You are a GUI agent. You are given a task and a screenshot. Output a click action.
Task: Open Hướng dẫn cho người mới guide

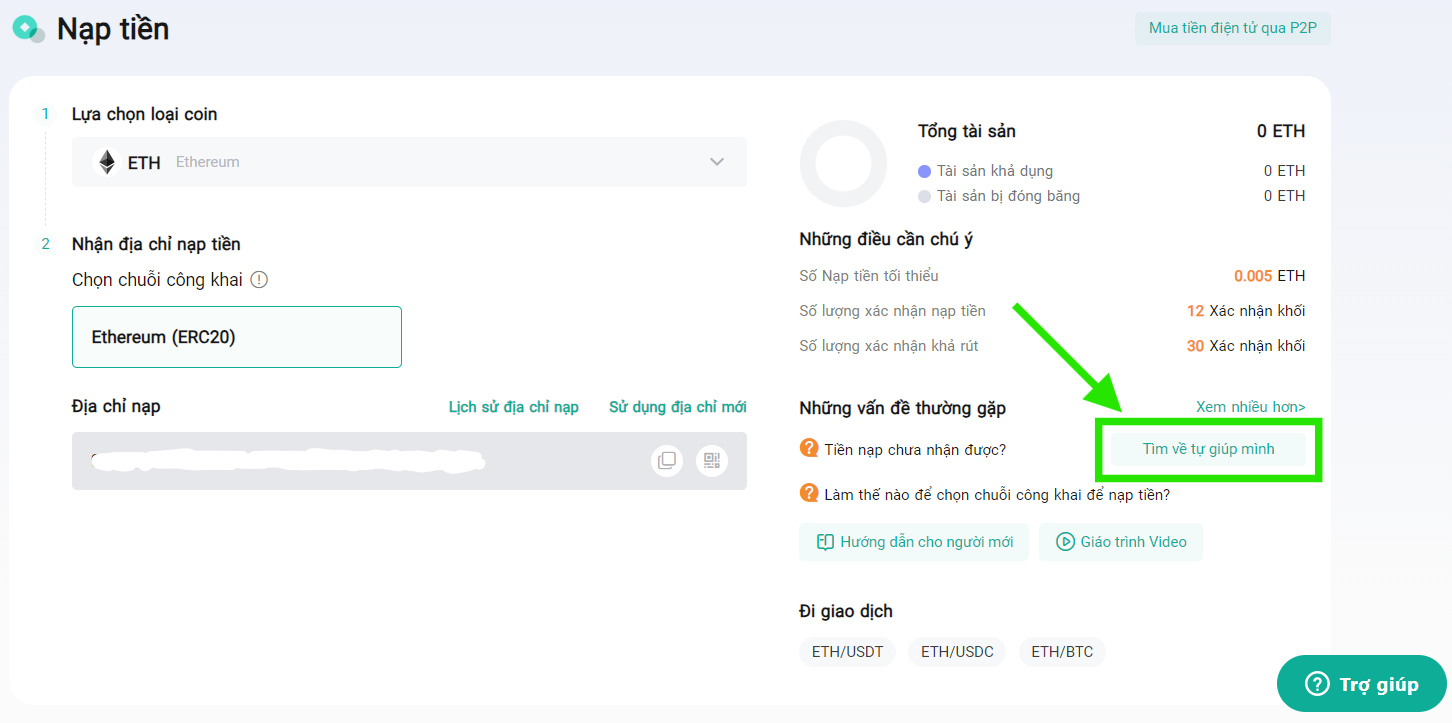pyautogui.click(x=914, y=542)
